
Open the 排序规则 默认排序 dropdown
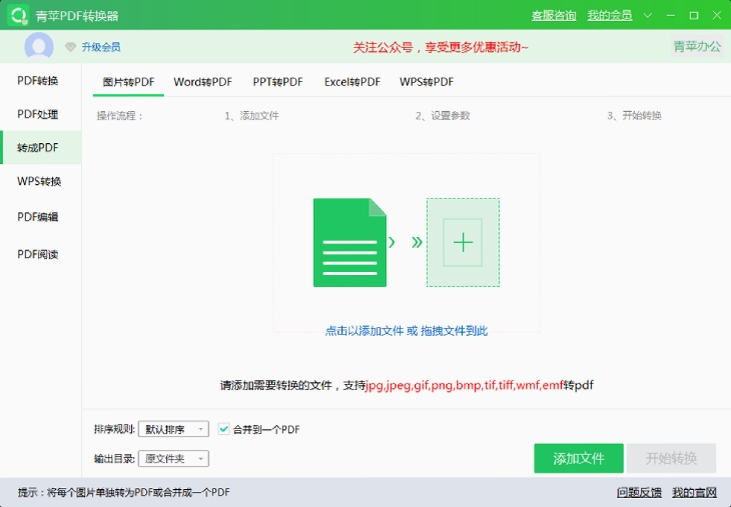pyautogui.click(x=173, y=429)
